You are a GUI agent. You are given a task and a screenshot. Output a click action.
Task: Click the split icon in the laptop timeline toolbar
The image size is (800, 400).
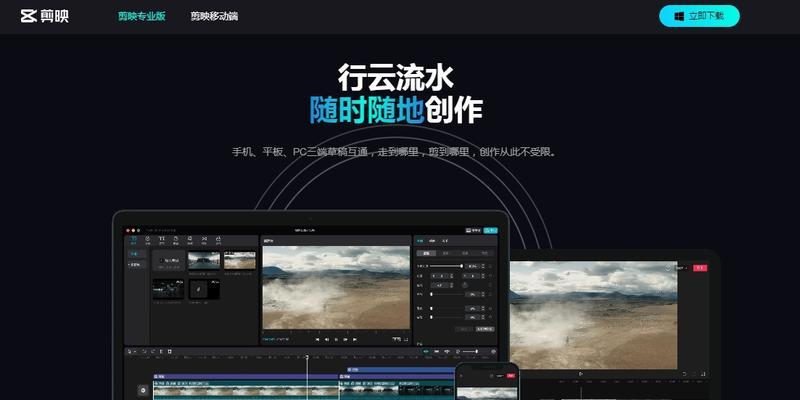pos(161,352)
